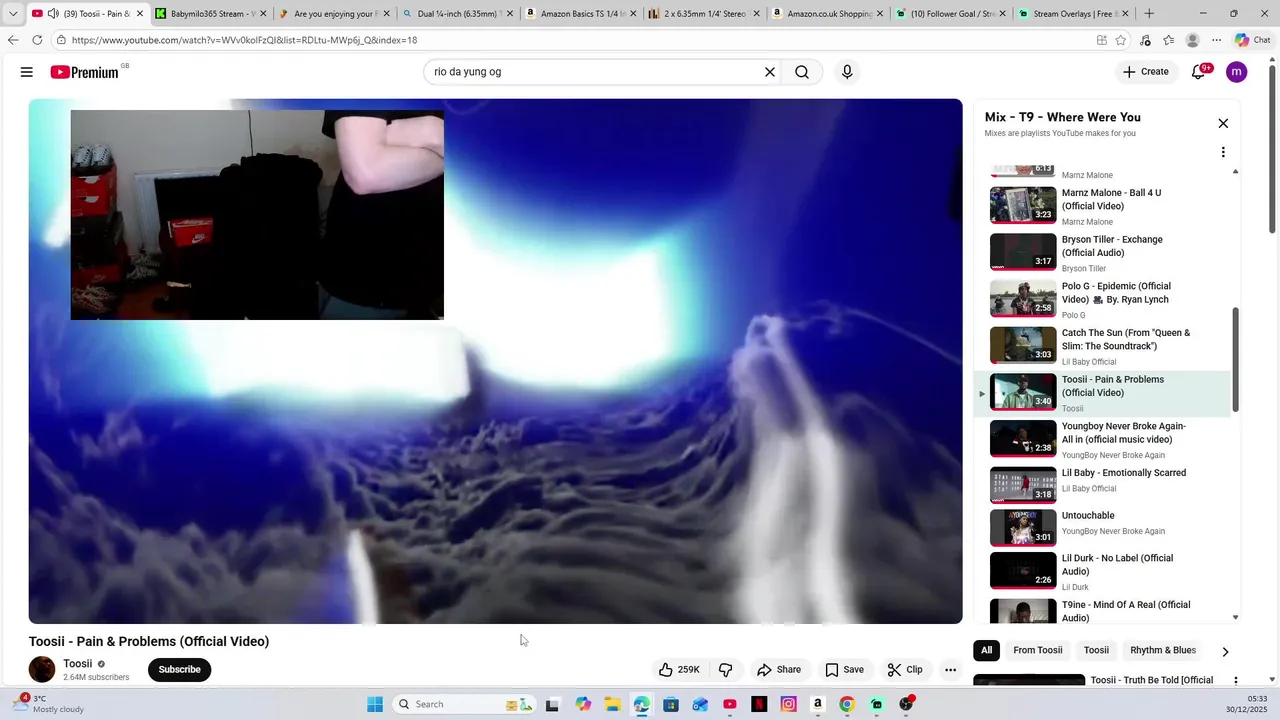
Task: Open Toosii channel avatar
Action: coord(42,670)
